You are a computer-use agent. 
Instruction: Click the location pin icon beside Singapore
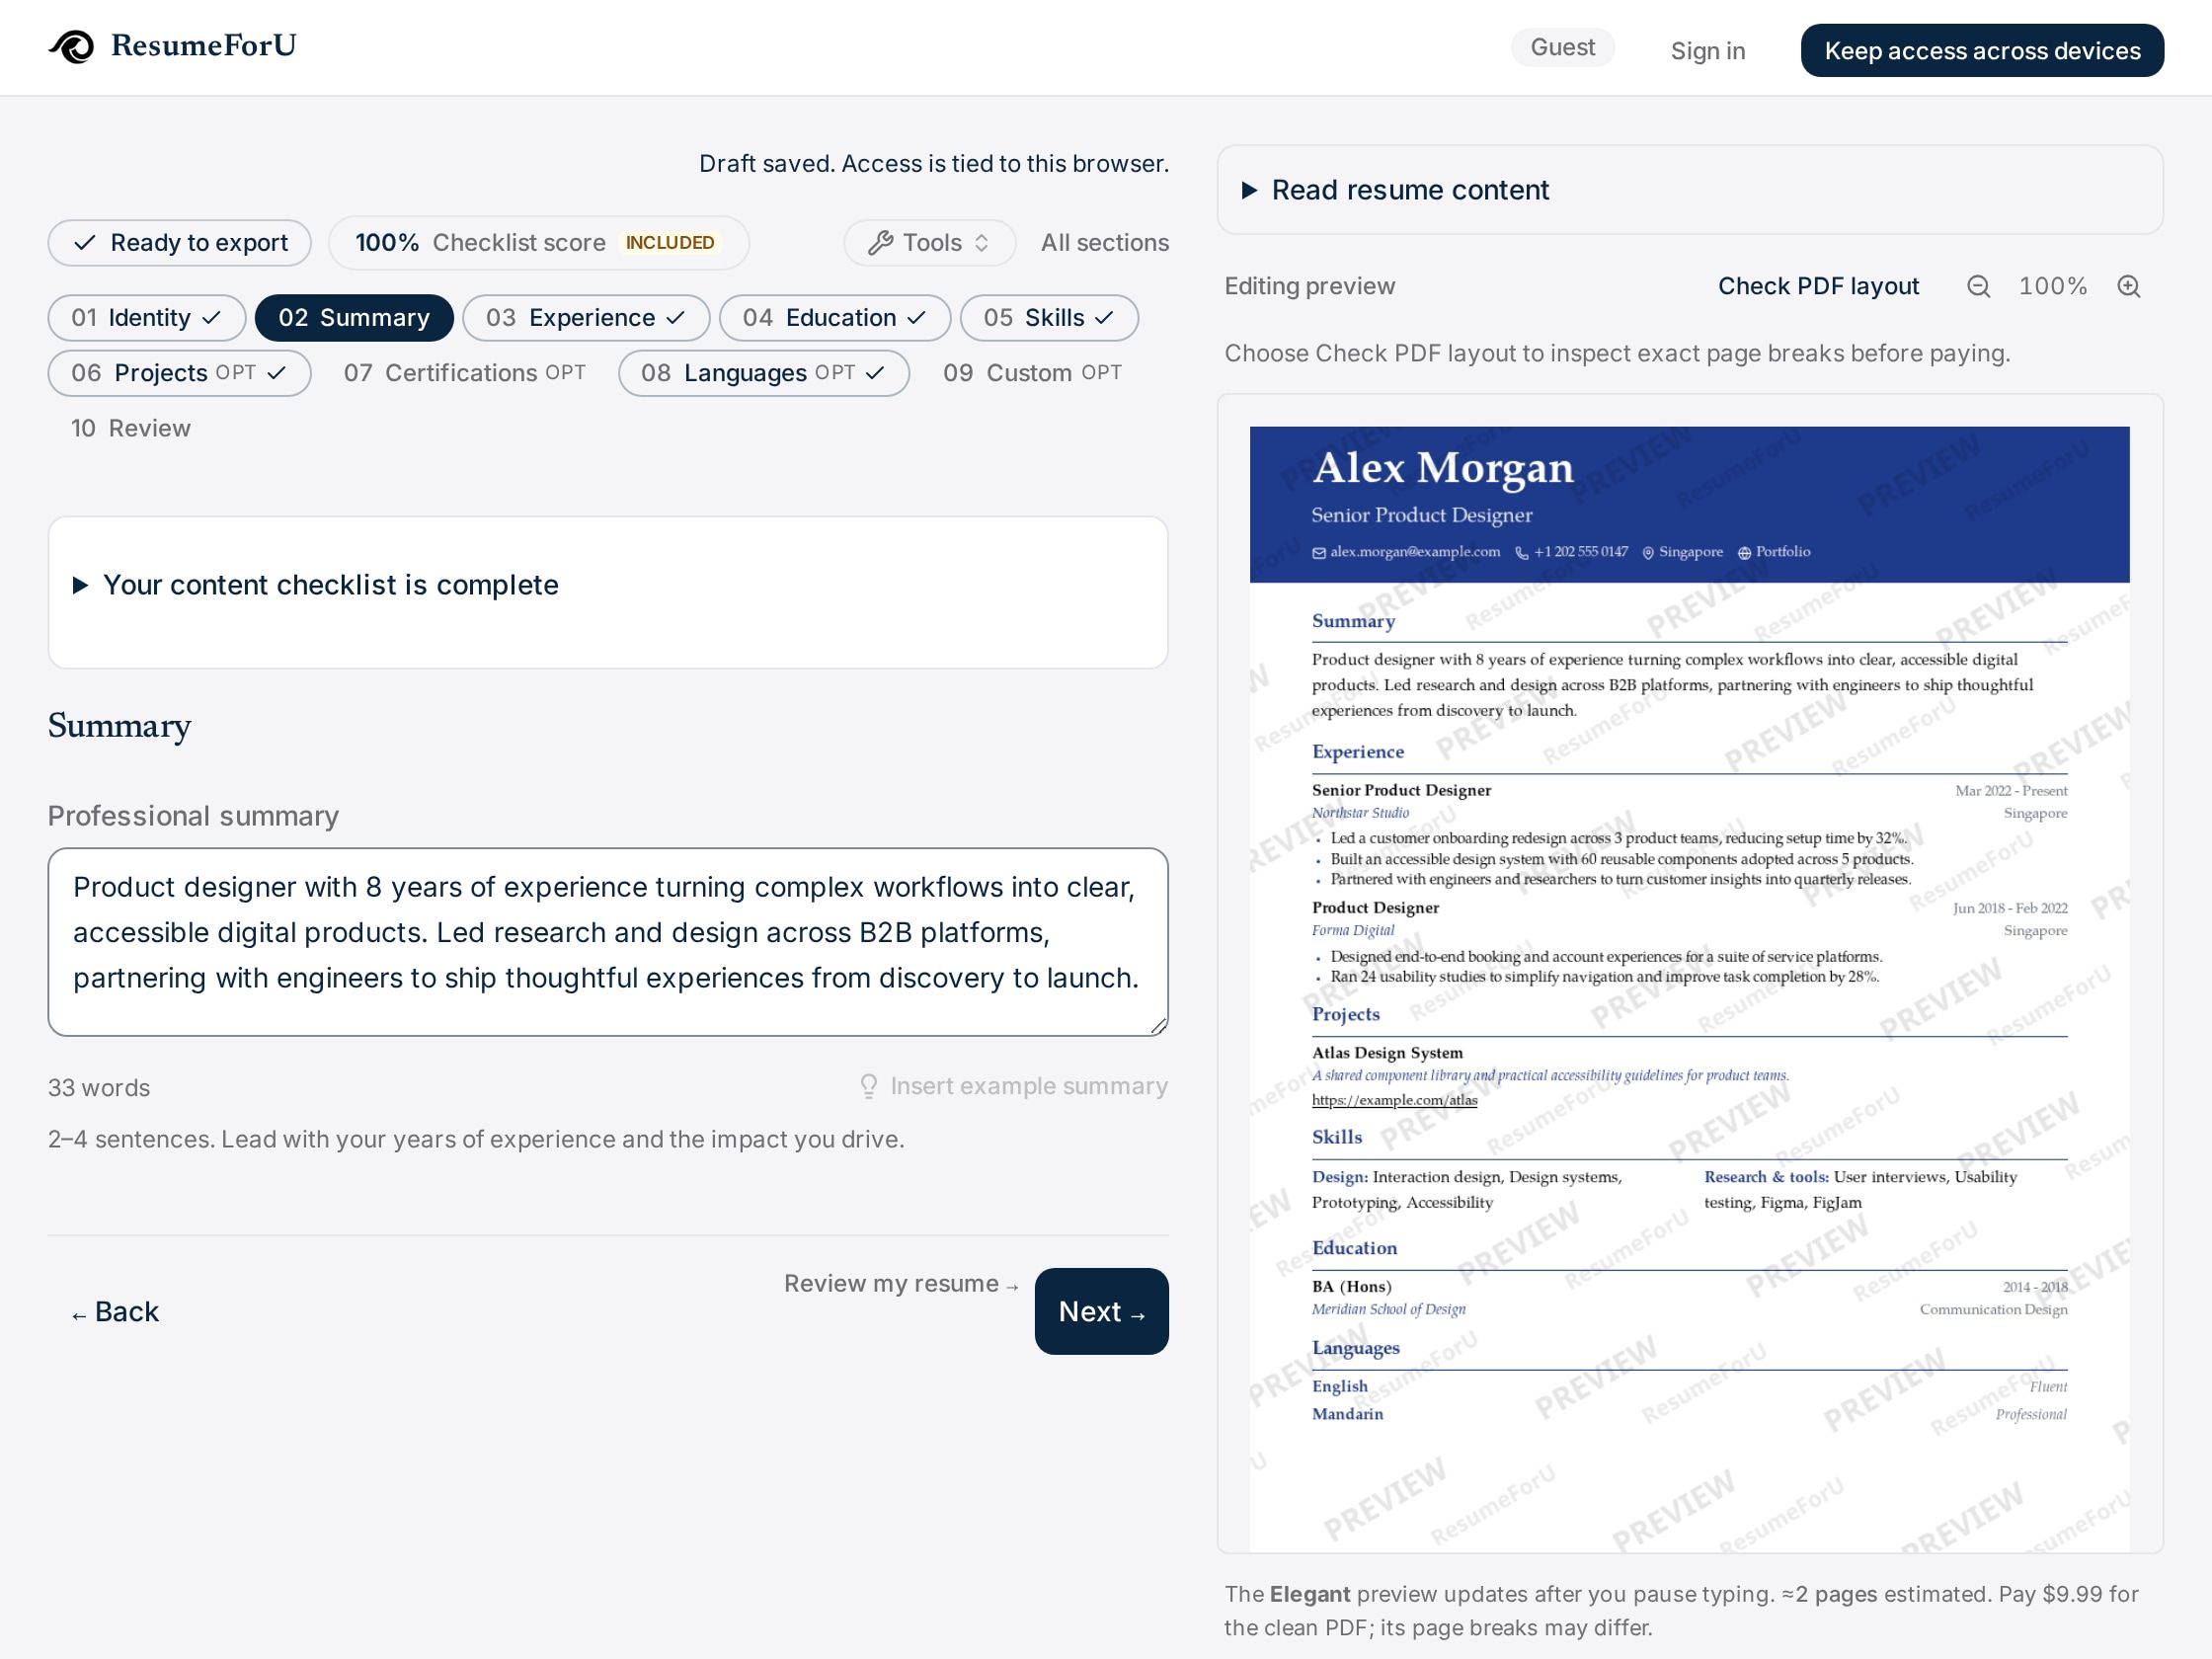click(1648, 553)
